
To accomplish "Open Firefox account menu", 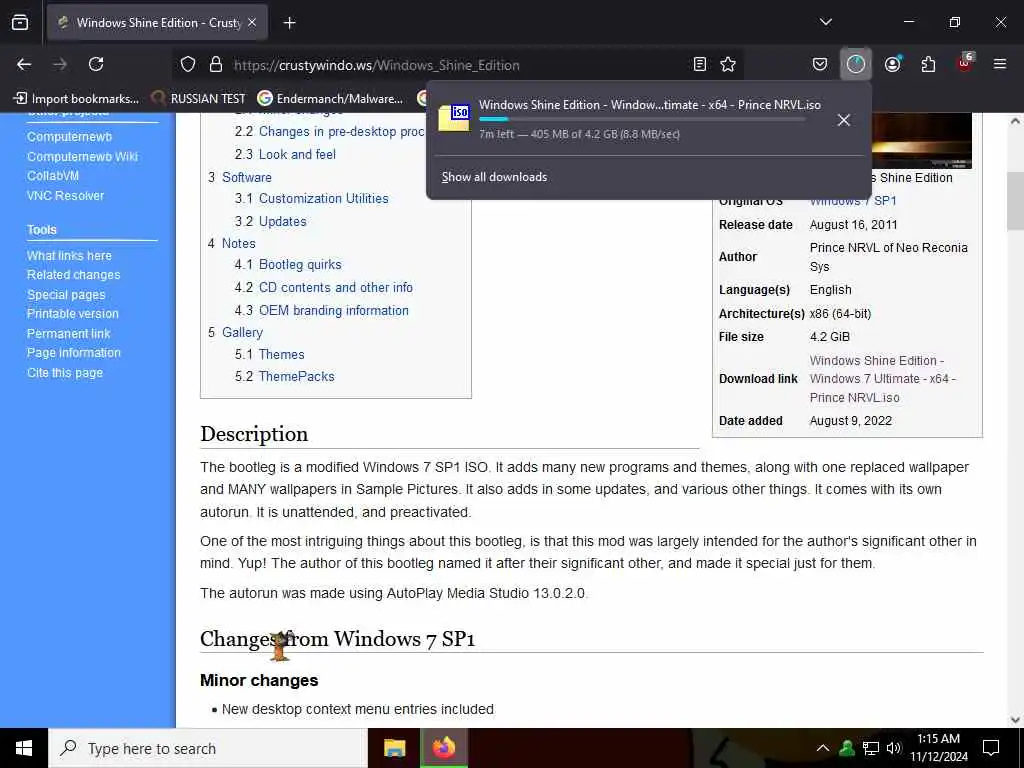I will point(892,64).
